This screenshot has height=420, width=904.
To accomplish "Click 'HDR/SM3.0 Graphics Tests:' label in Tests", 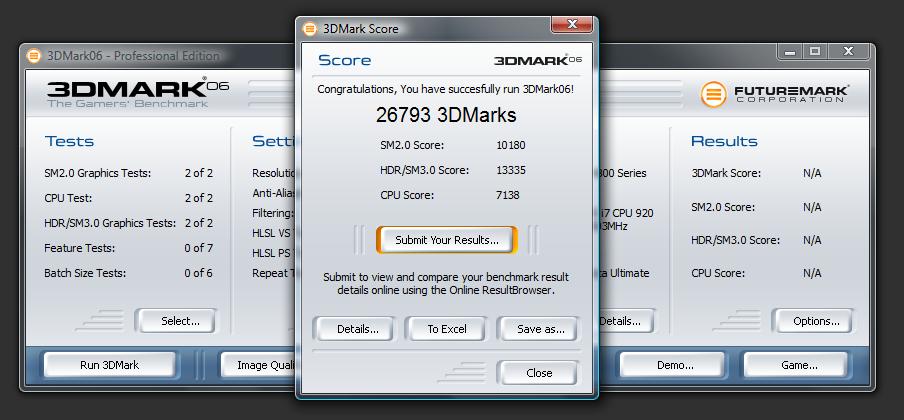I will point(110,223).
